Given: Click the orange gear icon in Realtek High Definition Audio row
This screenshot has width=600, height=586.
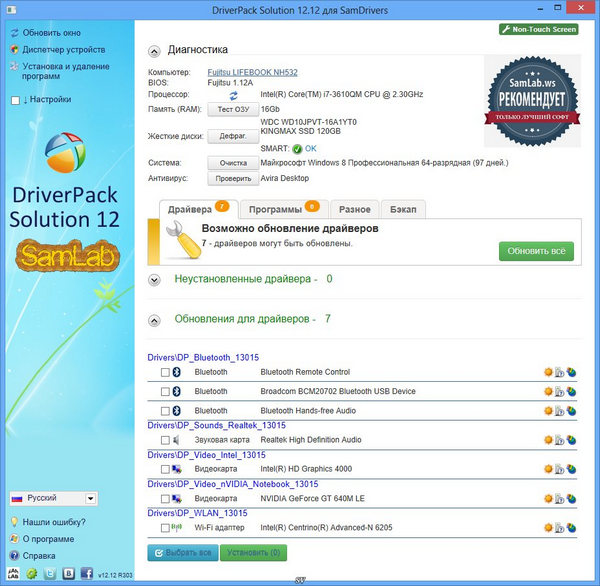Looking at the screenshot, I should coord(548,440).
